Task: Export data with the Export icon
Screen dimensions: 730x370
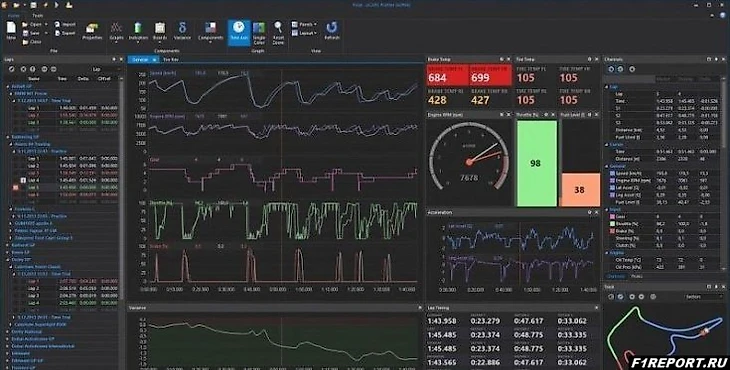Action: 57,33
